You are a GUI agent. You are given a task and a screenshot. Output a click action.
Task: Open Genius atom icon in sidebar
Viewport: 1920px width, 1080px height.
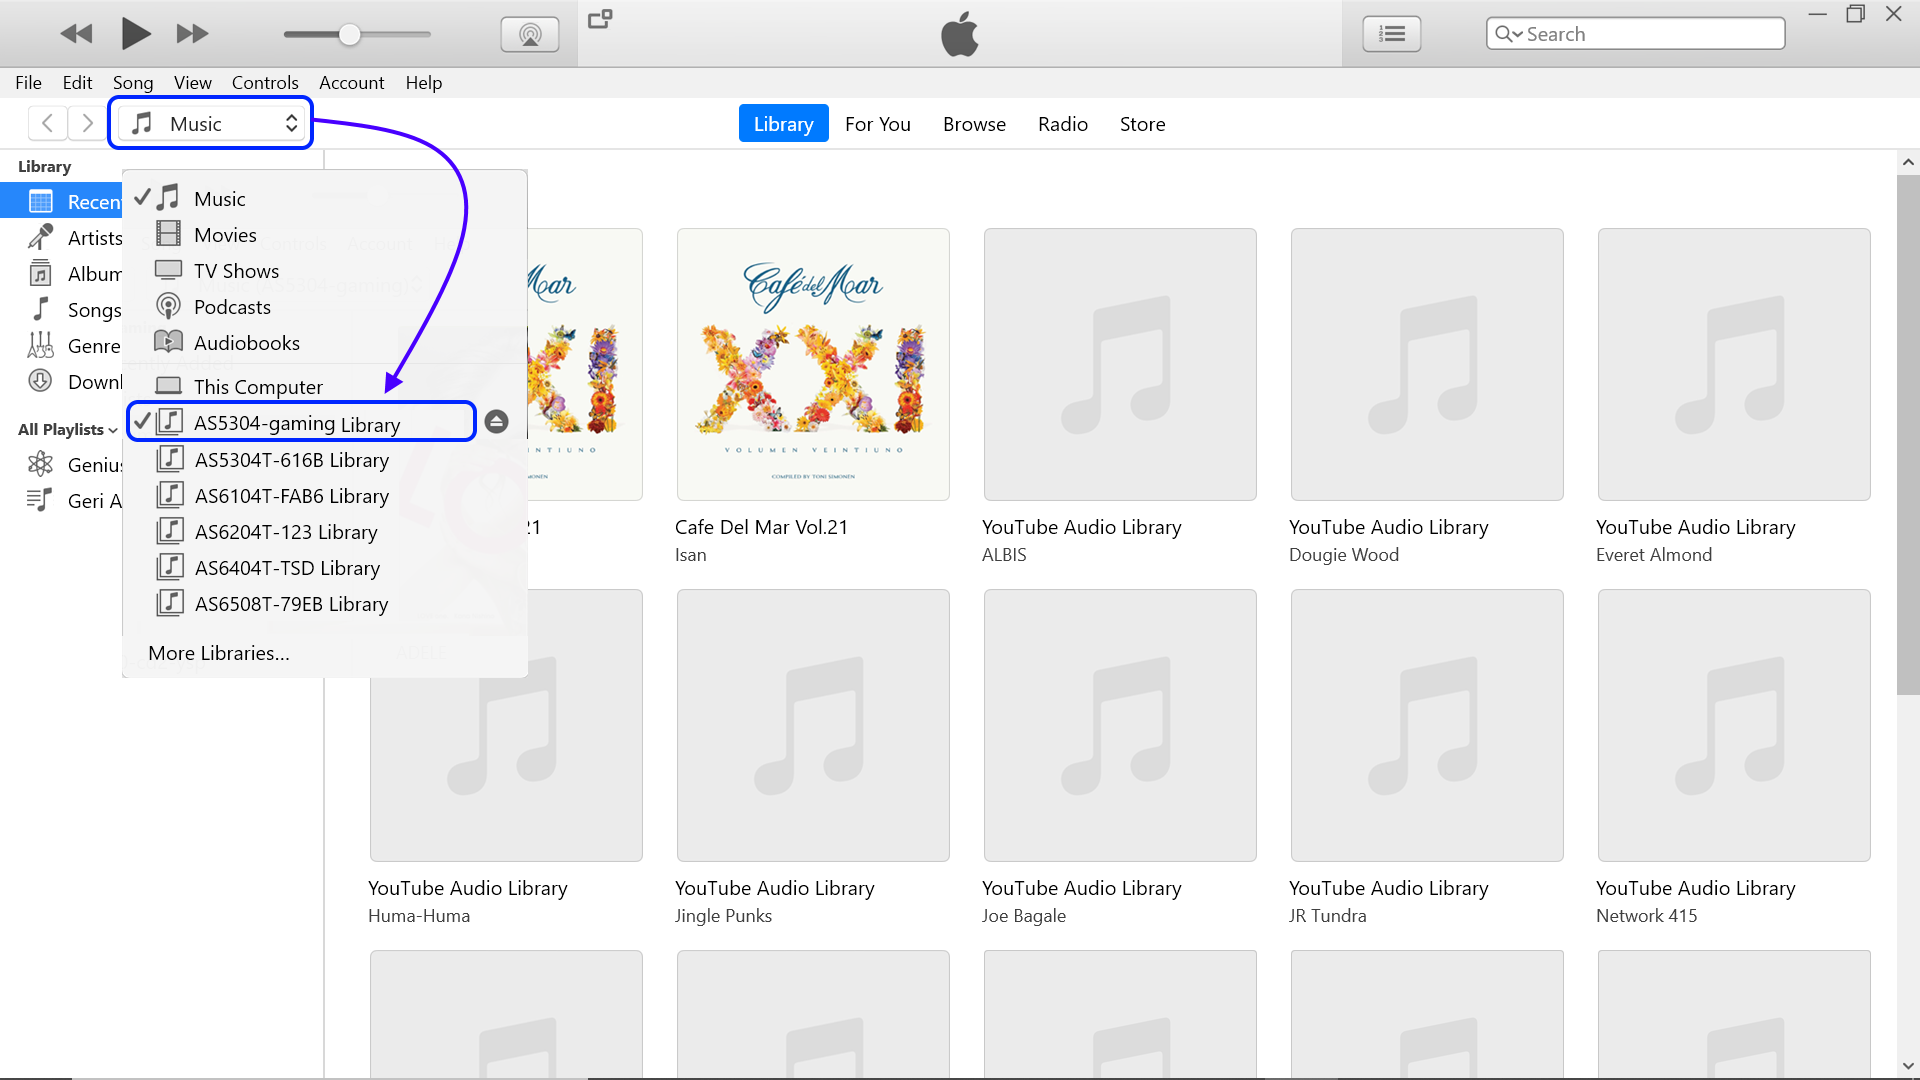point(41,464)
